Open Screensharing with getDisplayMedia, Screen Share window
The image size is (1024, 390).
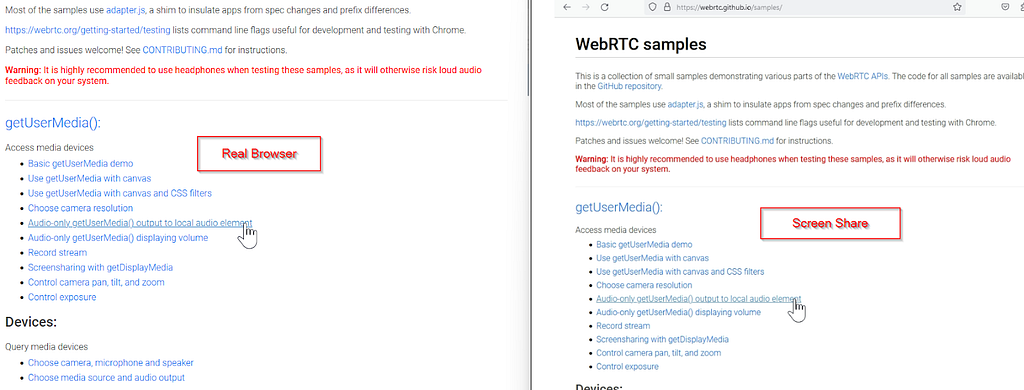click(662, 339)
